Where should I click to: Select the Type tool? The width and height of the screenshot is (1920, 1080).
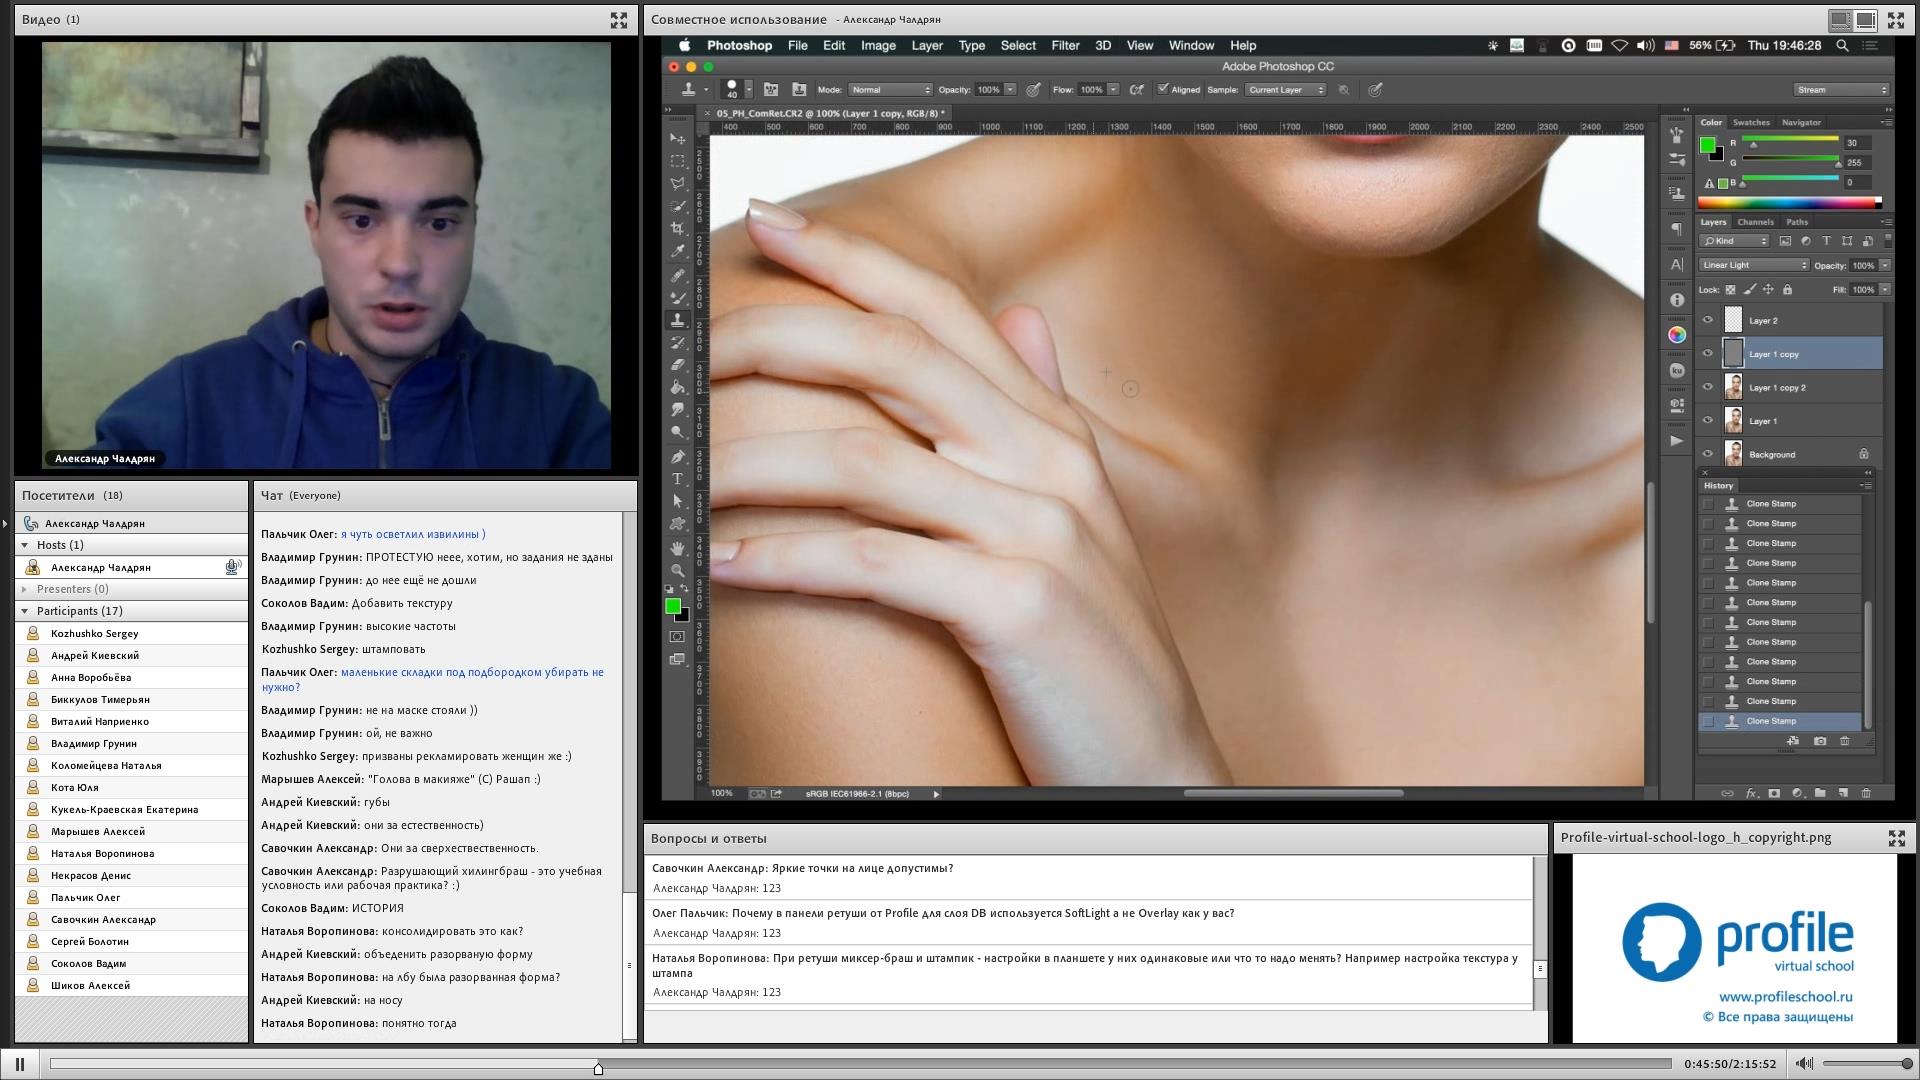(677, 479)
